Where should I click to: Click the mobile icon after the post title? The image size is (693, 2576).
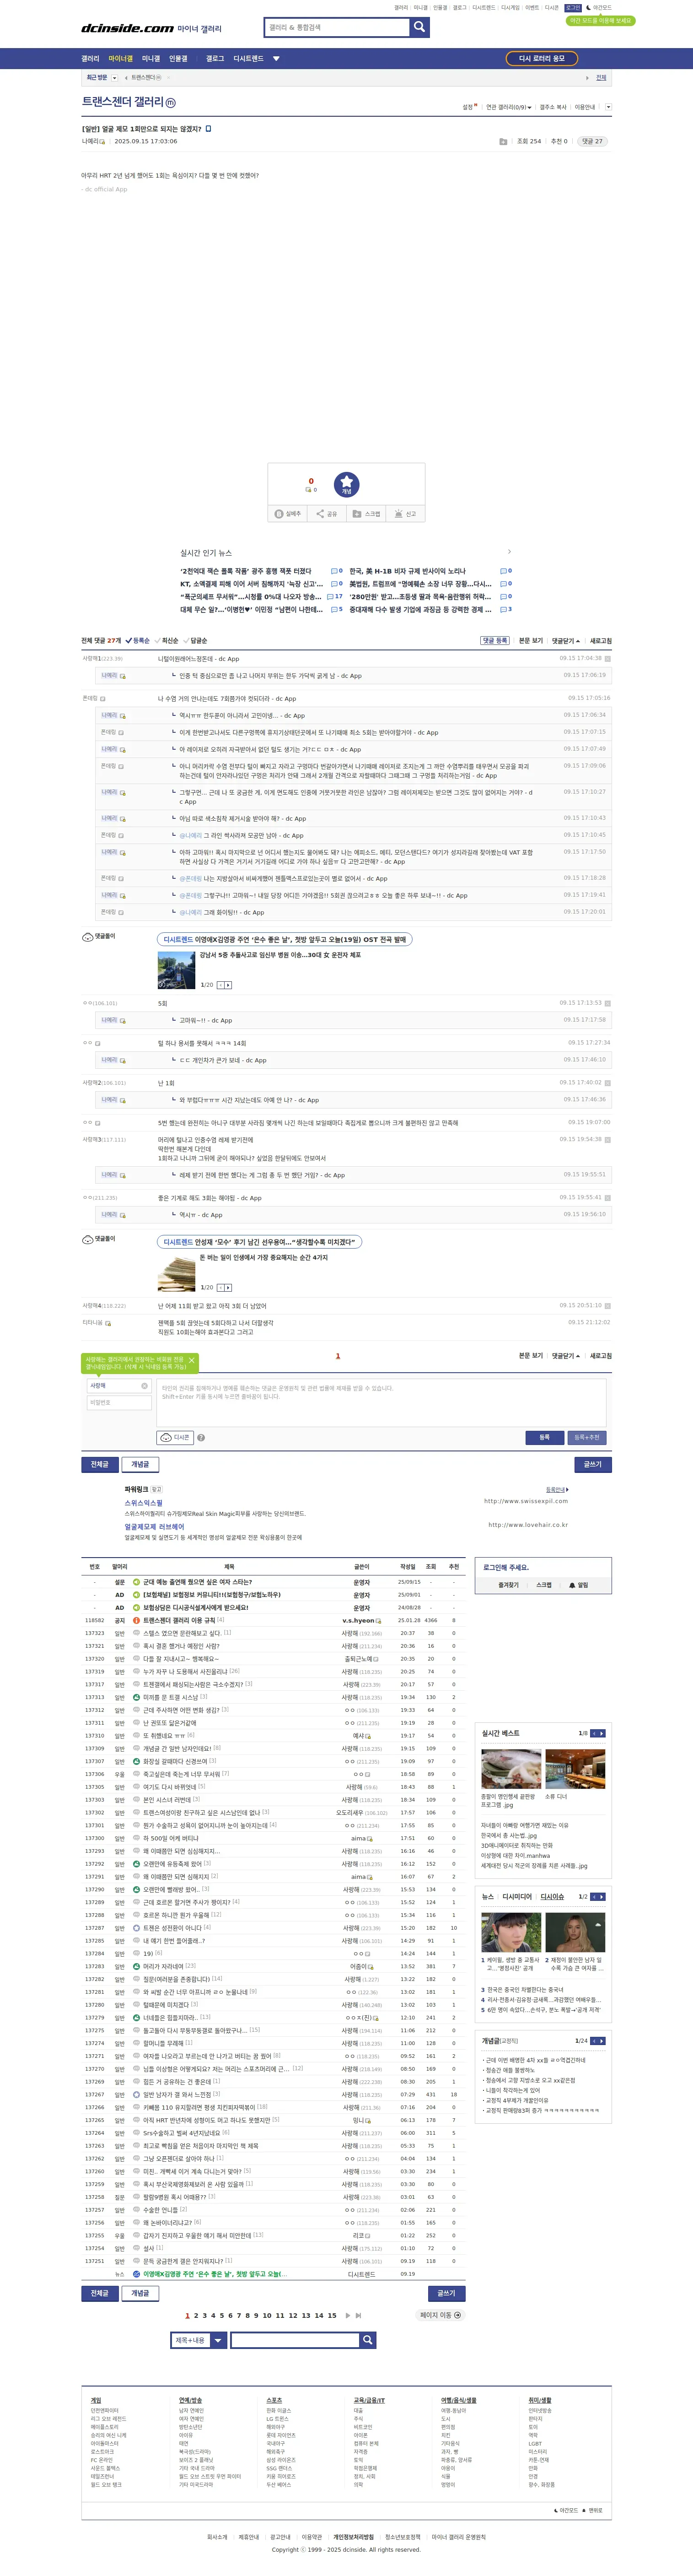(208, 128)
